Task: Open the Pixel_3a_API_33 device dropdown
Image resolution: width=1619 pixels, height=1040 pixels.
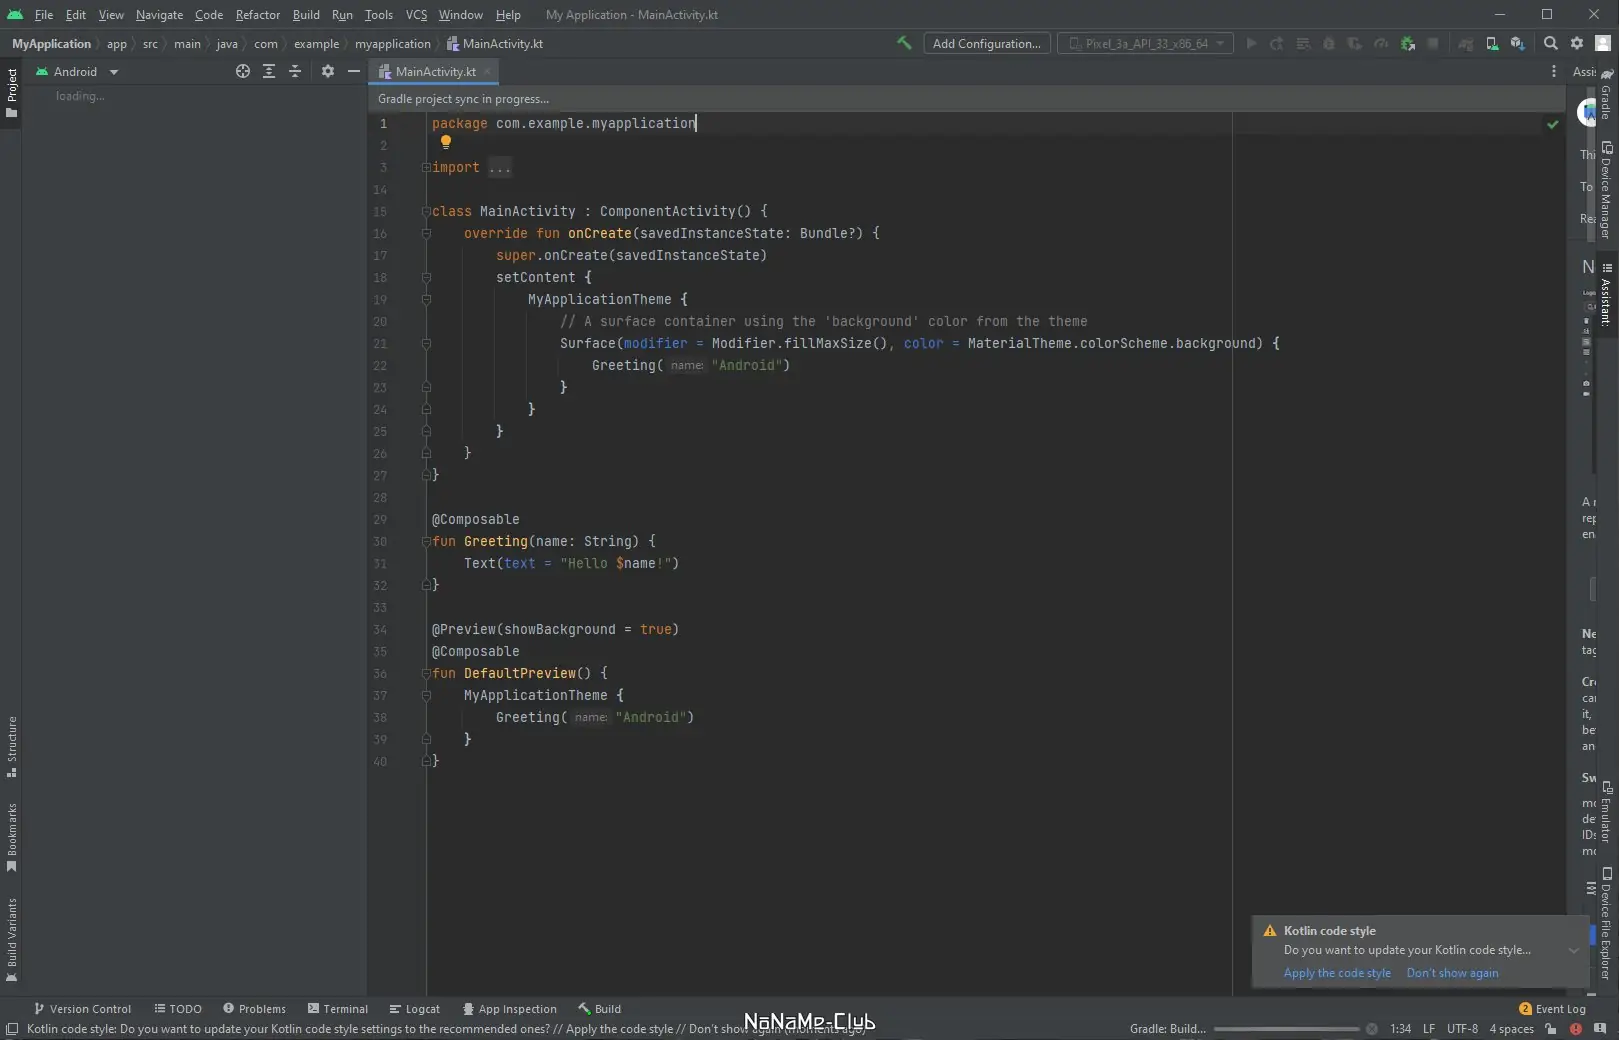Action: 1145,43
